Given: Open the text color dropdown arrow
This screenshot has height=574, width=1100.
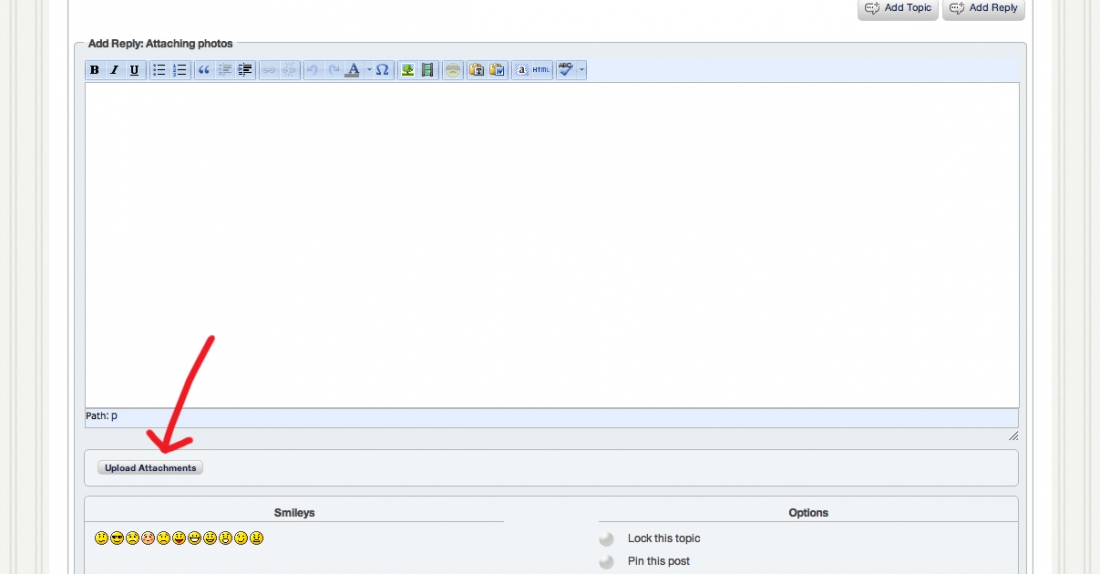Looking at the screenshot, I should (x=369, y=70).
